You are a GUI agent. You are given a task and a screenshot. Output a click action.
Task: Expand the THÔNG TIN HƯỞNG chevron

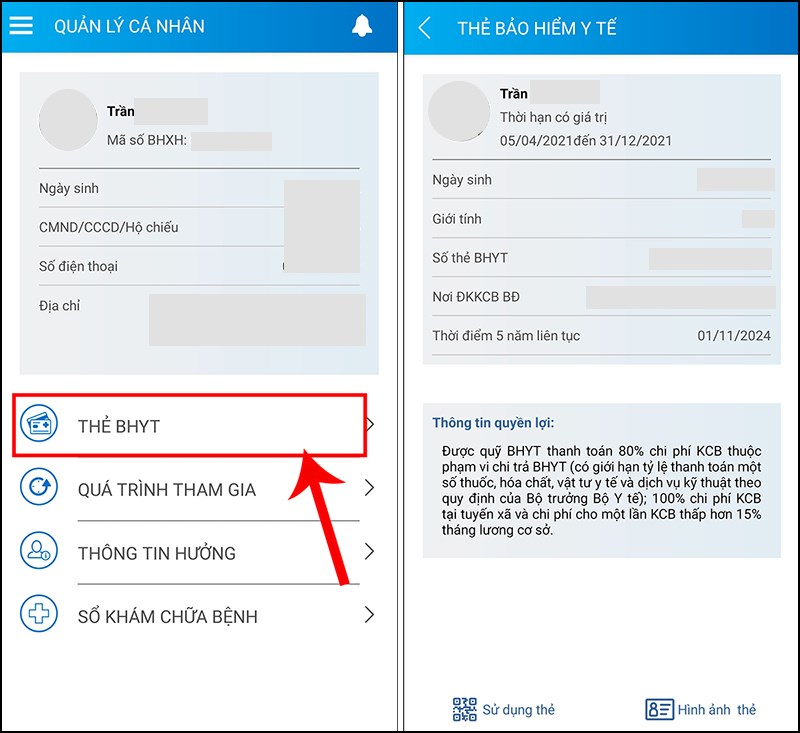[370, 551]
